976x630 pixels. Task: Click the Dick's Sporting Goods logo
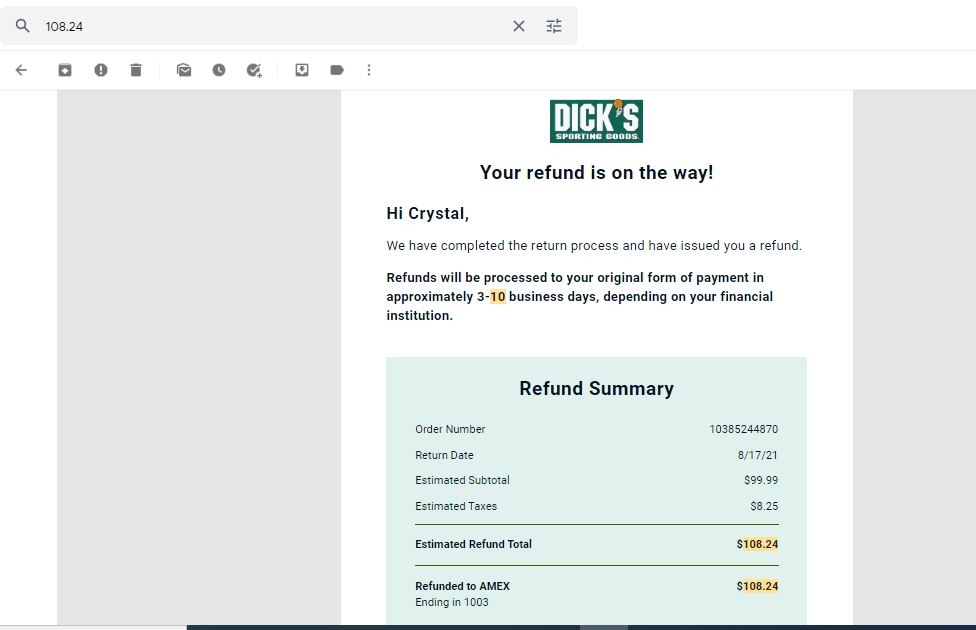[596, 121]
